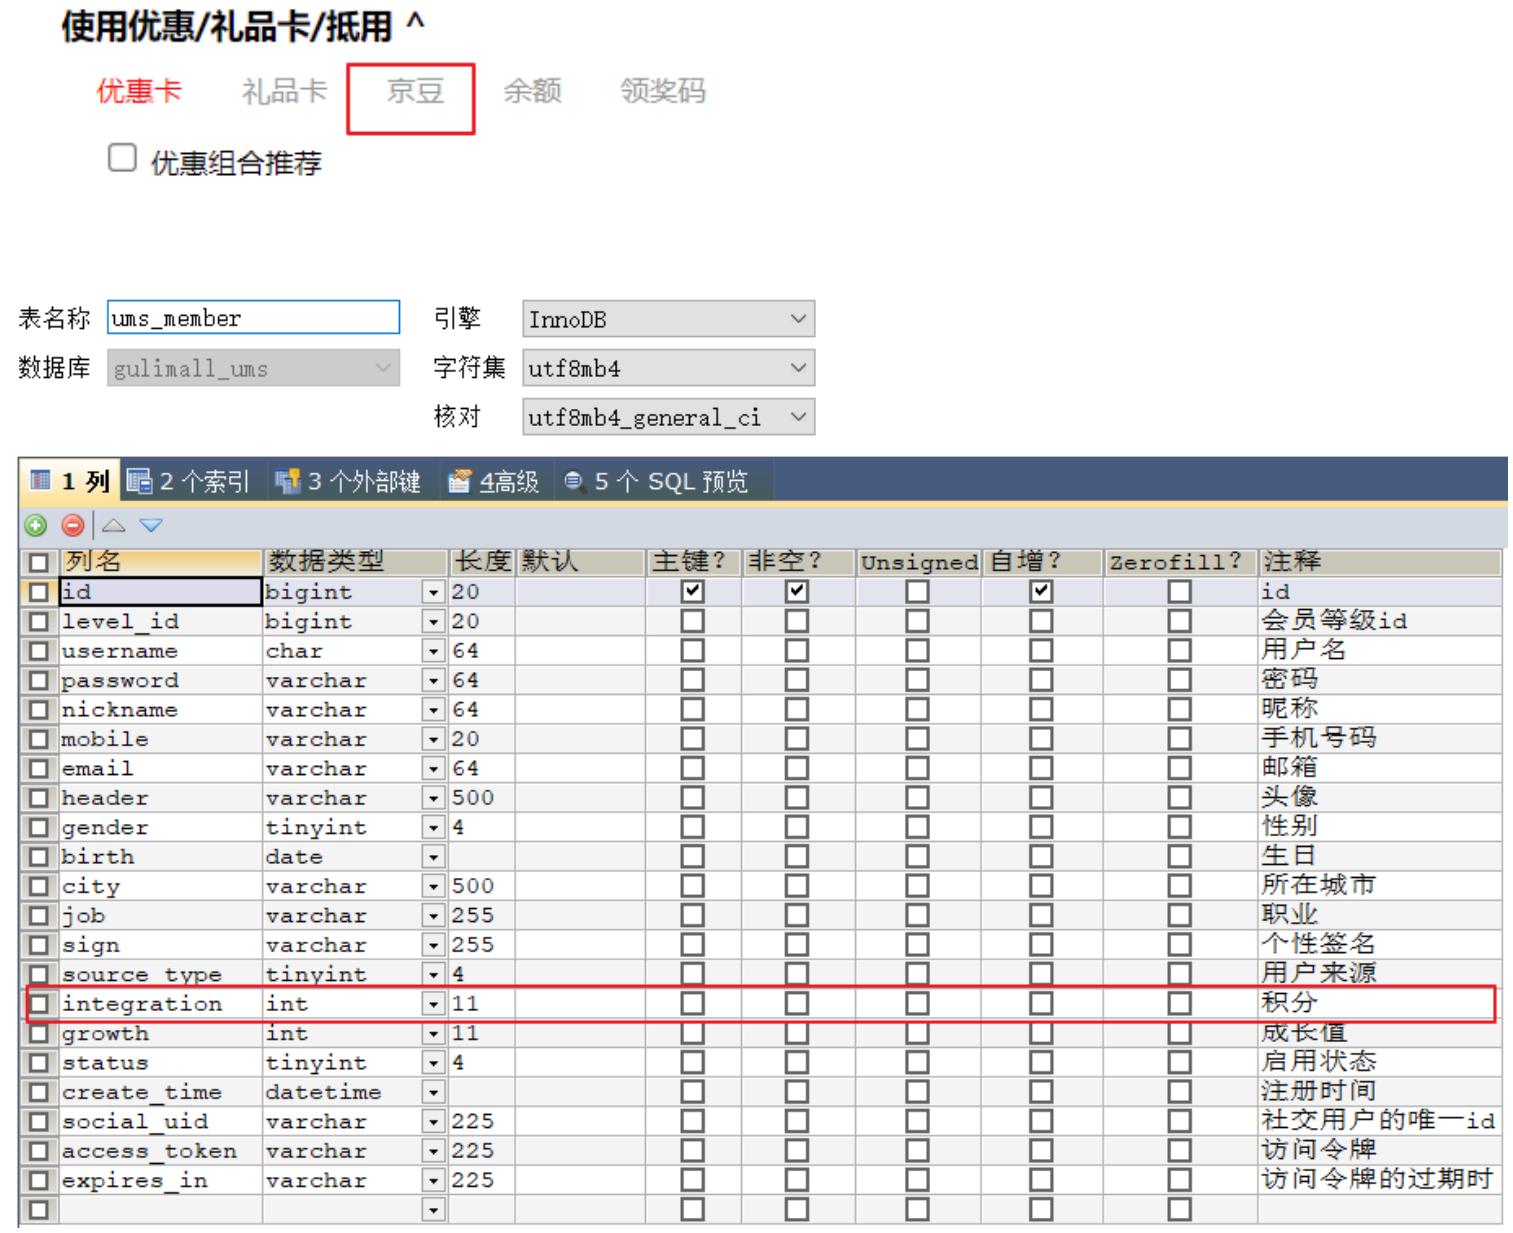Open the 4高级 tab

pyautogui.click(x=494, y=481)
